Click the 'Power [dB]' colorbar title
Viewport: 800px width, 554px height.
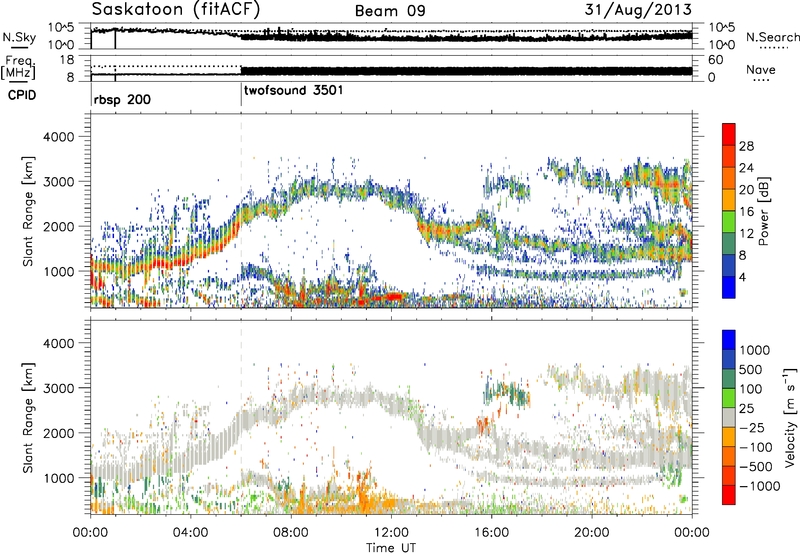[x=763, y=211]
